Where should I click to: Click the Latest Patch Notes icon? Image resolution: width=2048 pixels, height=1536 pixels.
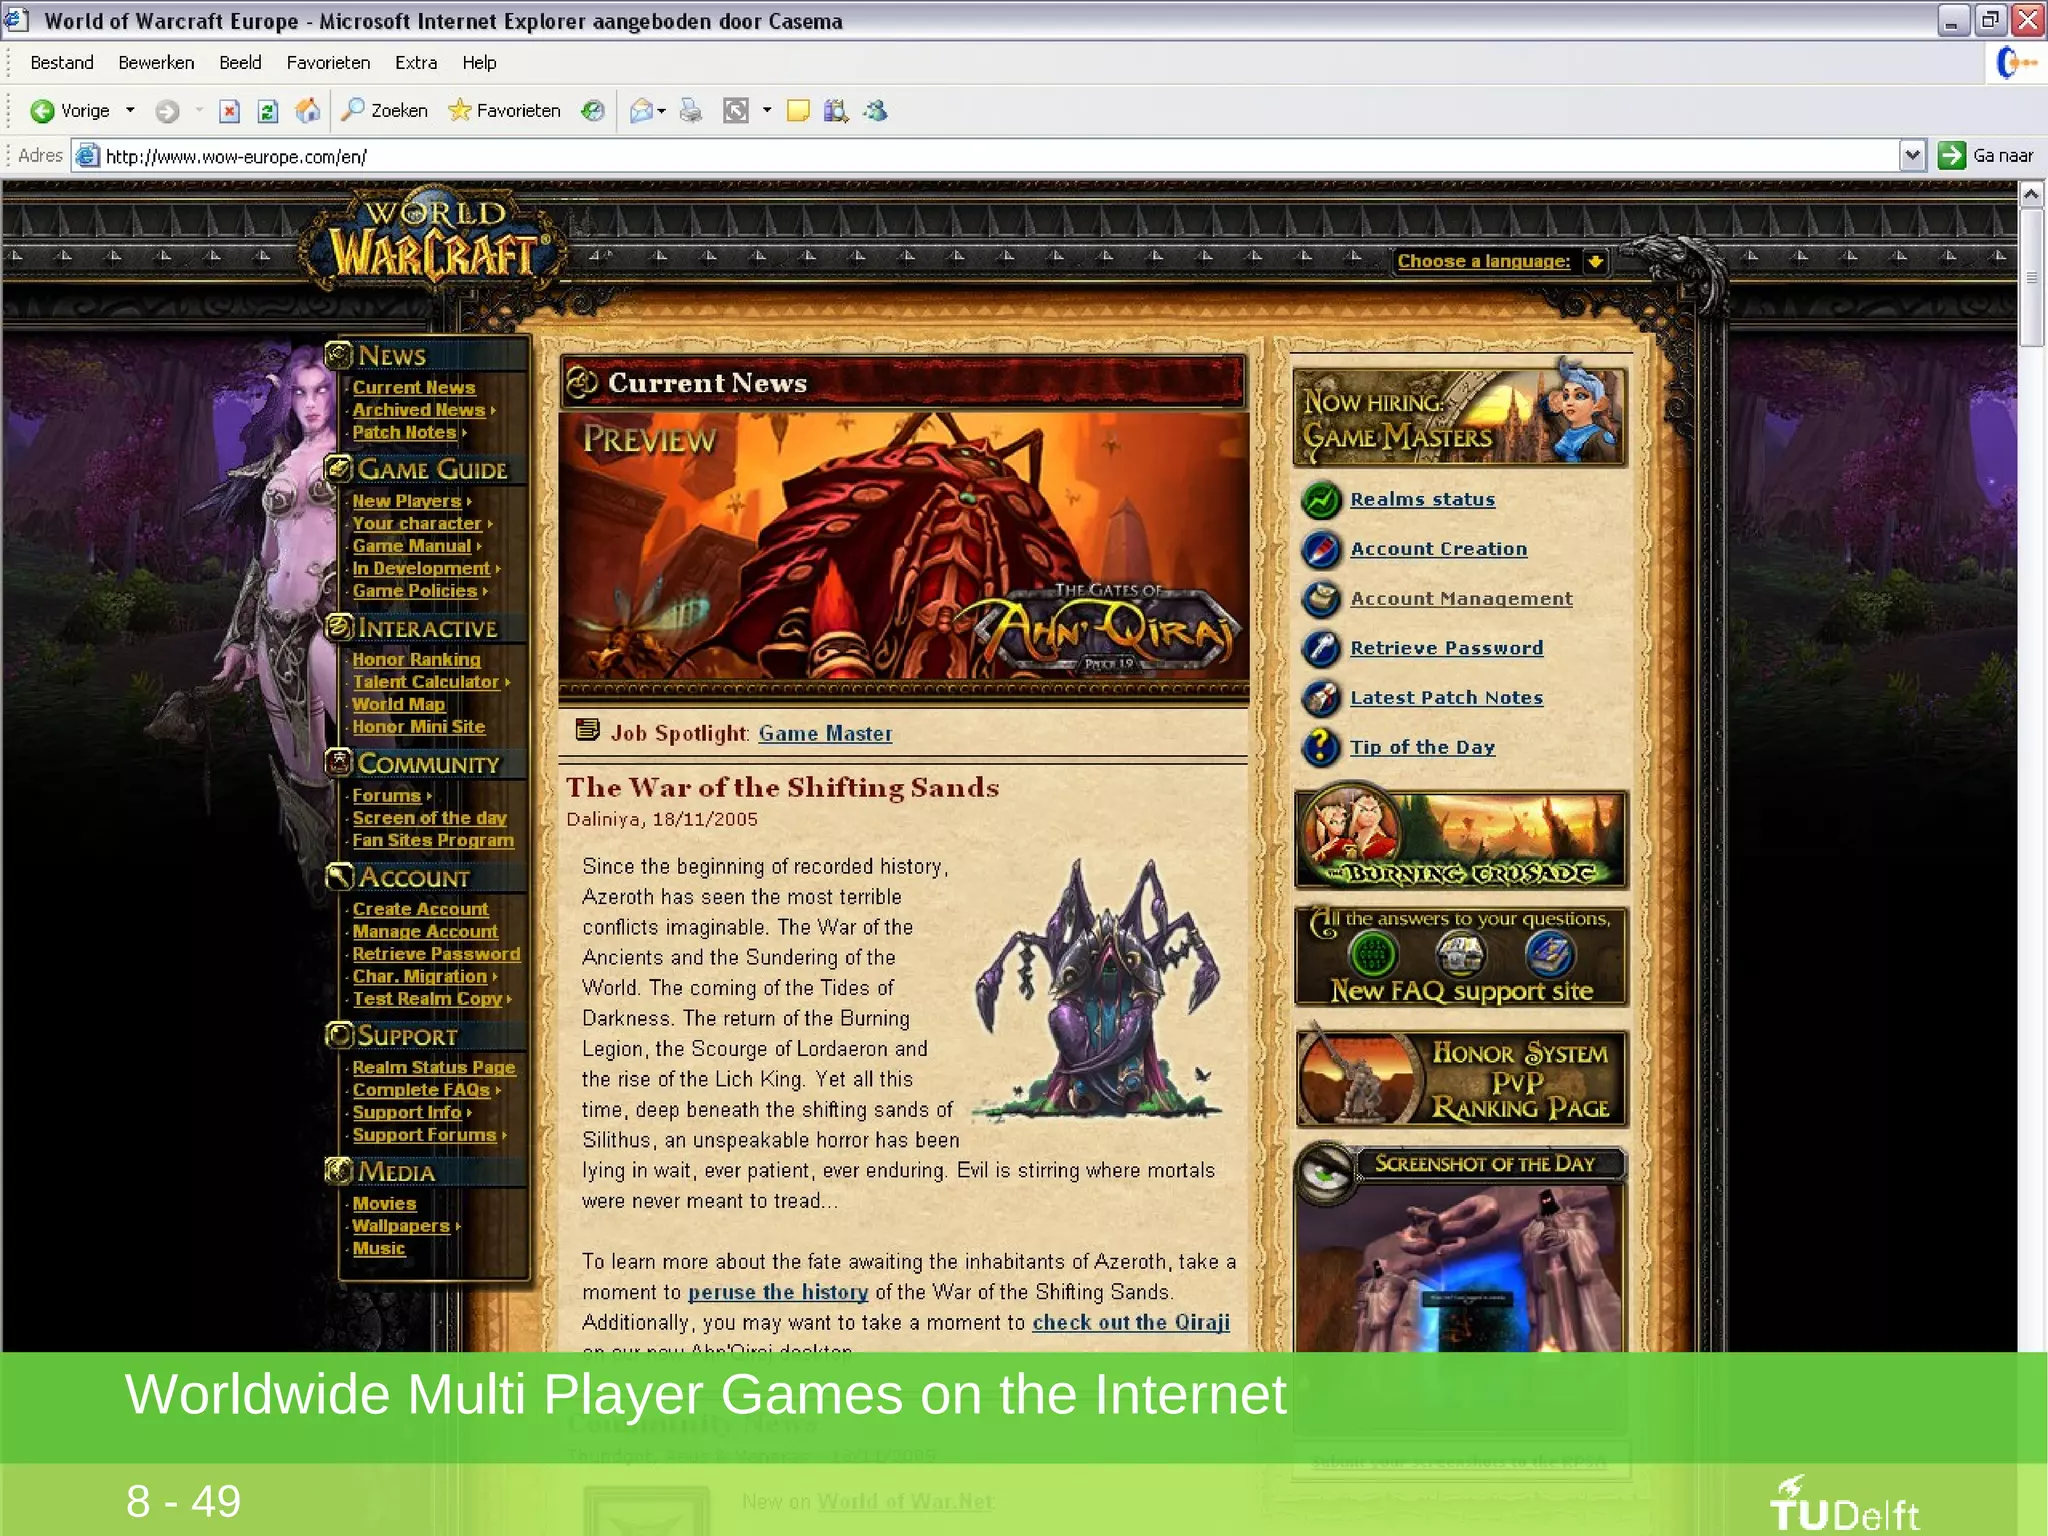[x=1320, y=698]
